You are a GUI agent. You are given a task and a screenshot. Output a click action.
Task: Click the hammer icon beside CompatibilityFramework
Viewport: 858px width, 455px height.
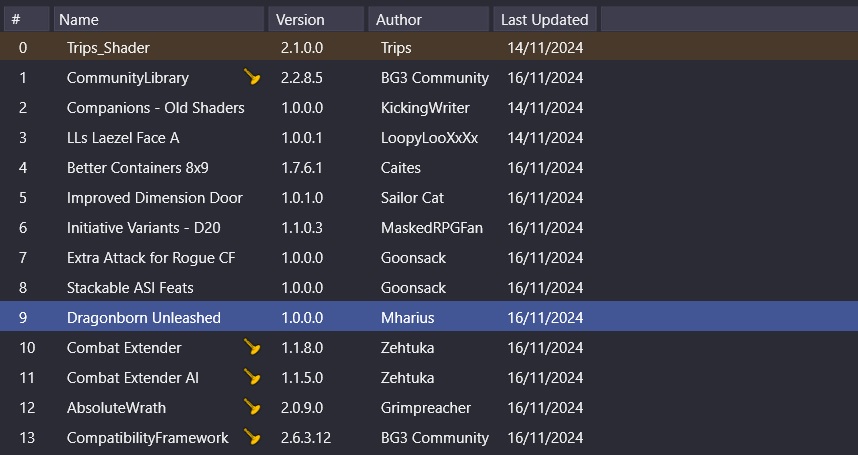point(253,438)
